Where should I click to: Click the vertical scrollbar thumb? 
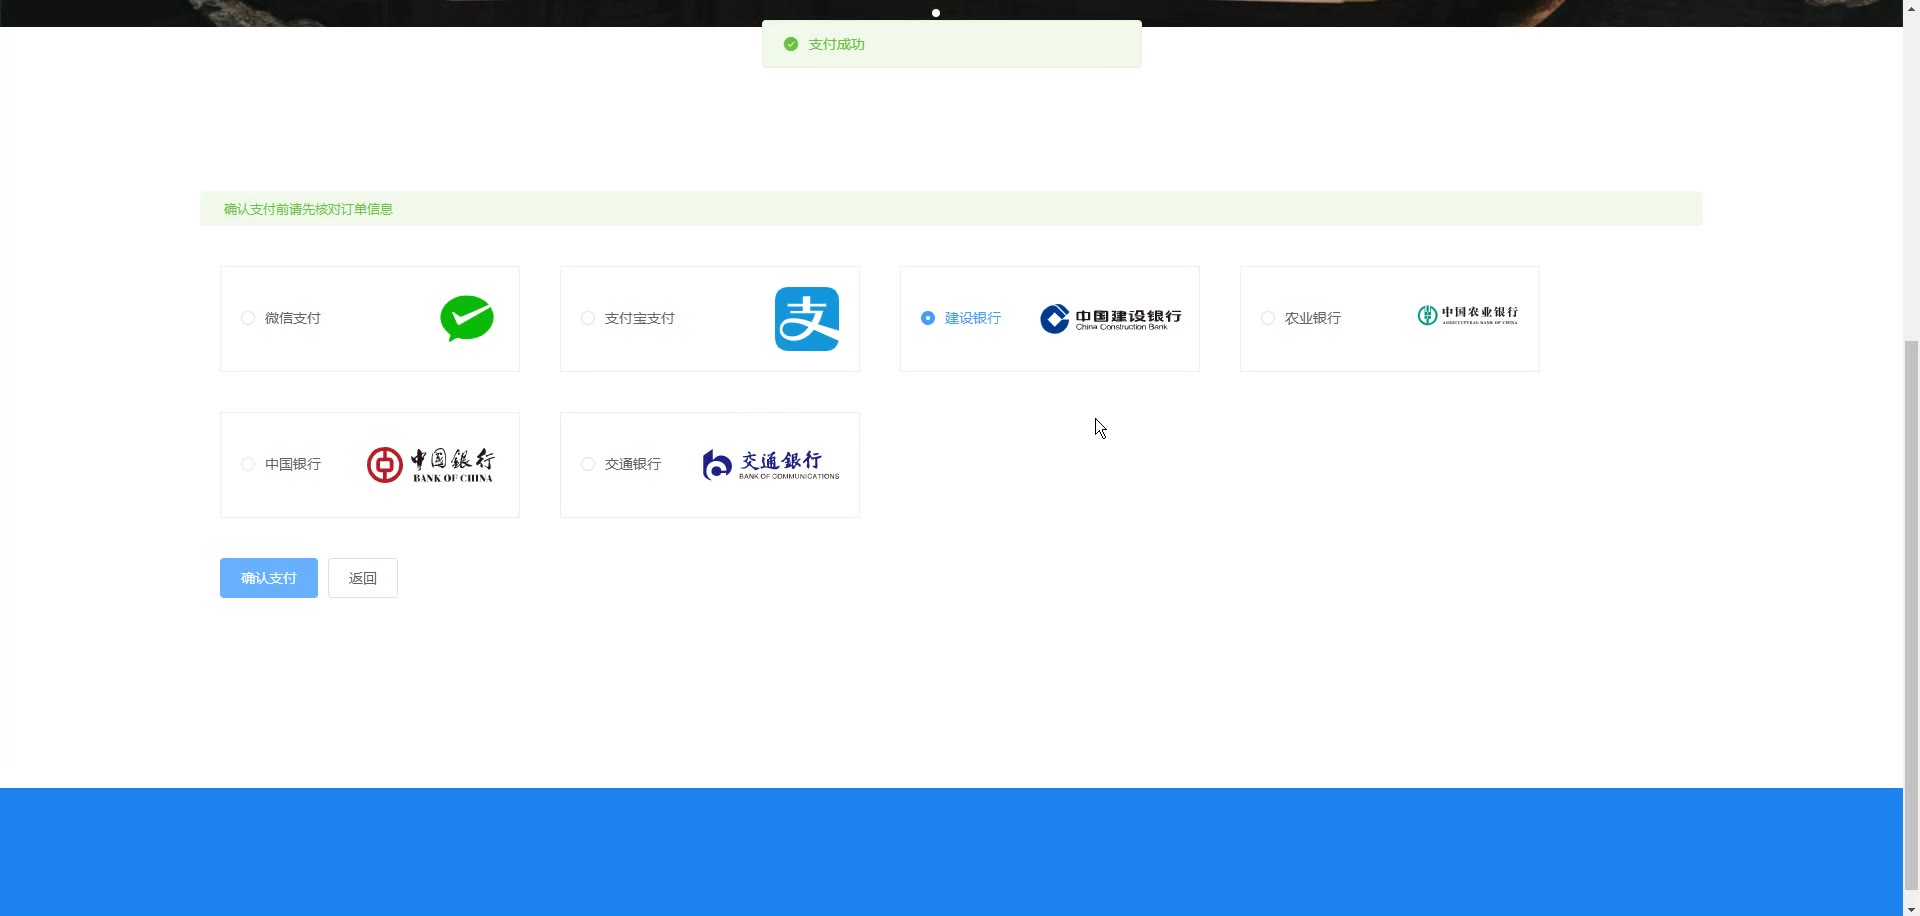(x=1911, y=615)
